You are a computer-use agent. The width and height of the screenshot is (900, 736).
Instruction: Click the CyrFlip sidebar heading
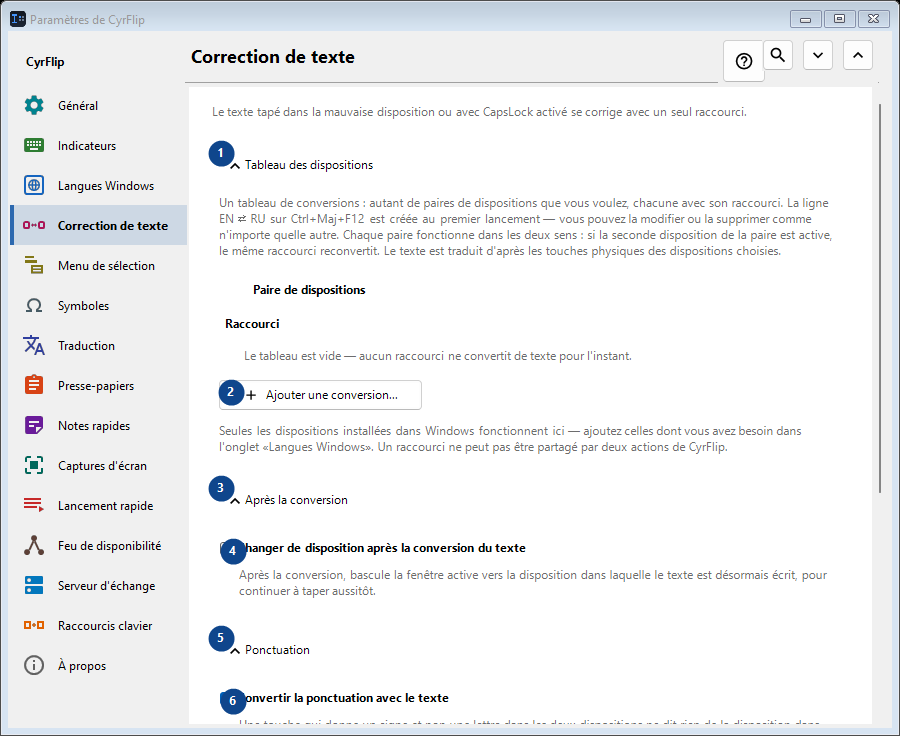click(45, 62)
